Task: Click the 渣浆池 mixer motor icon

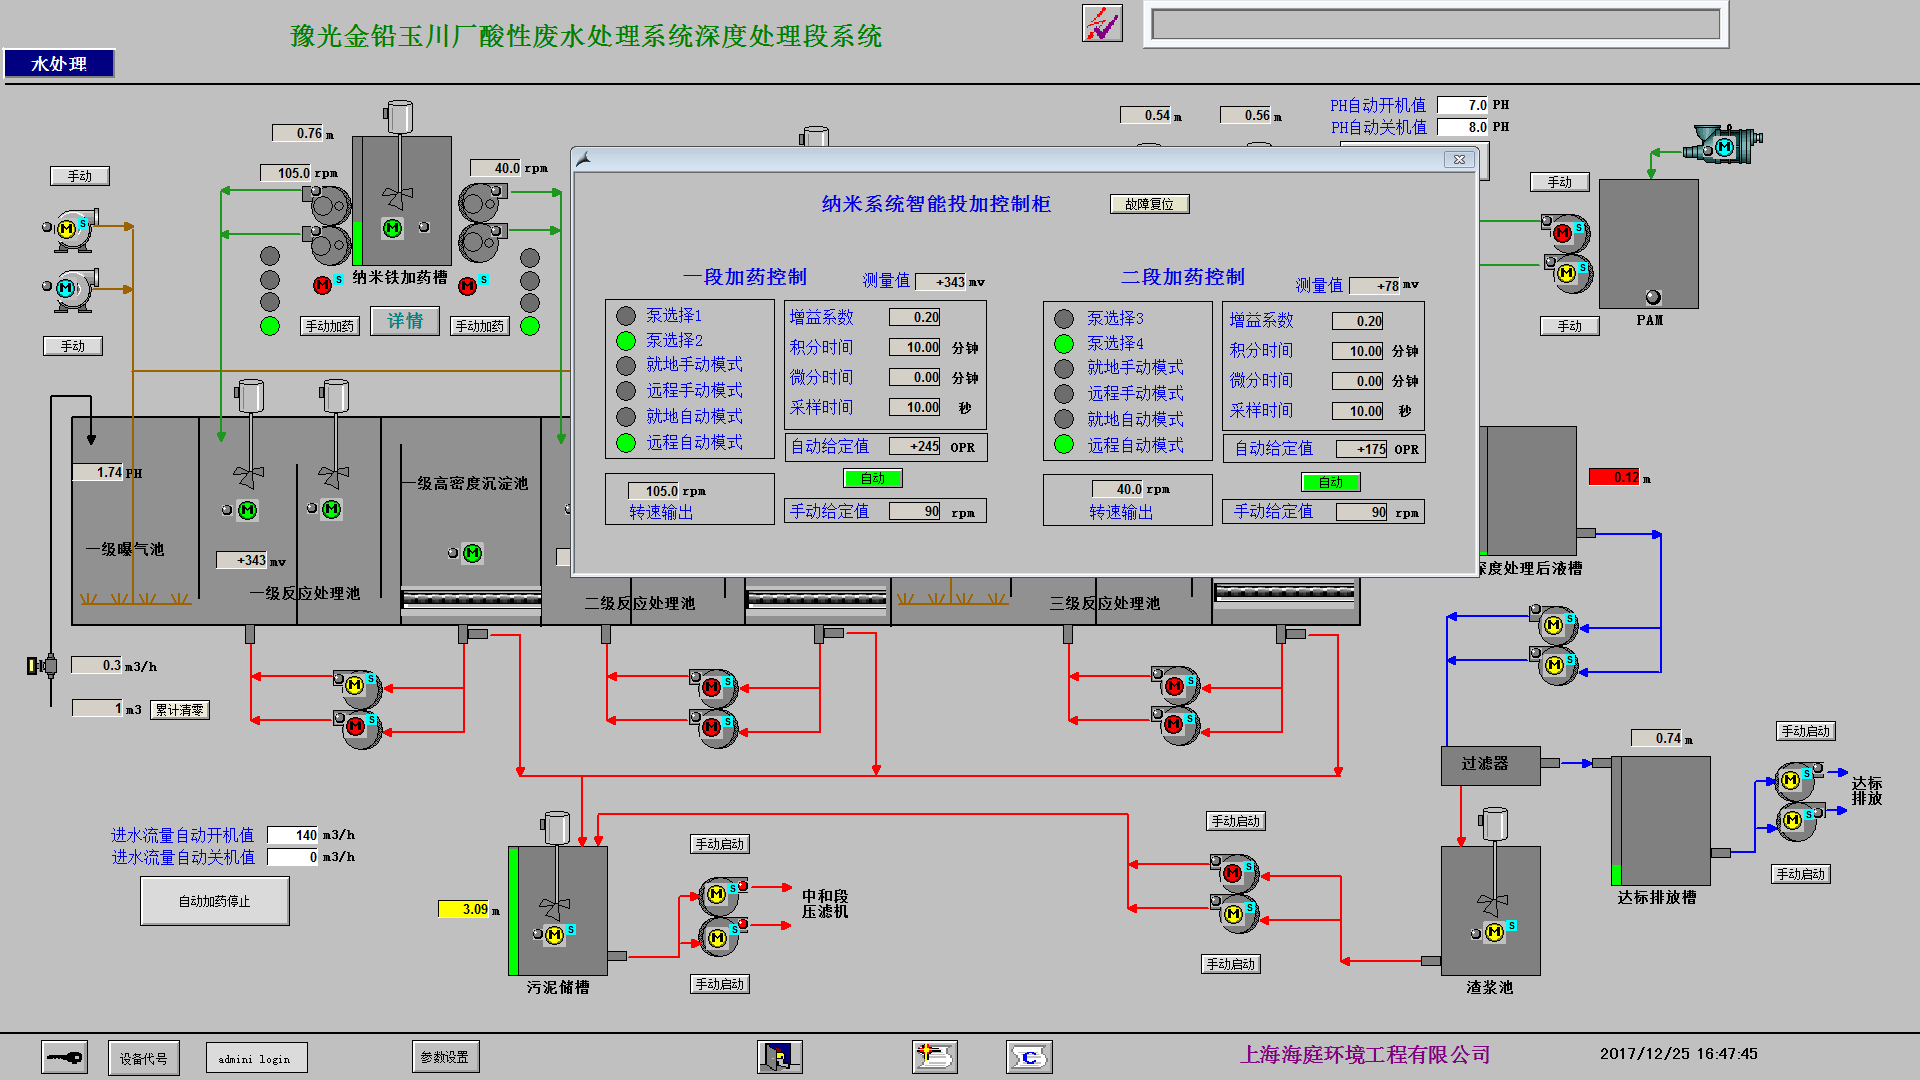Action: click(1494, 932)
